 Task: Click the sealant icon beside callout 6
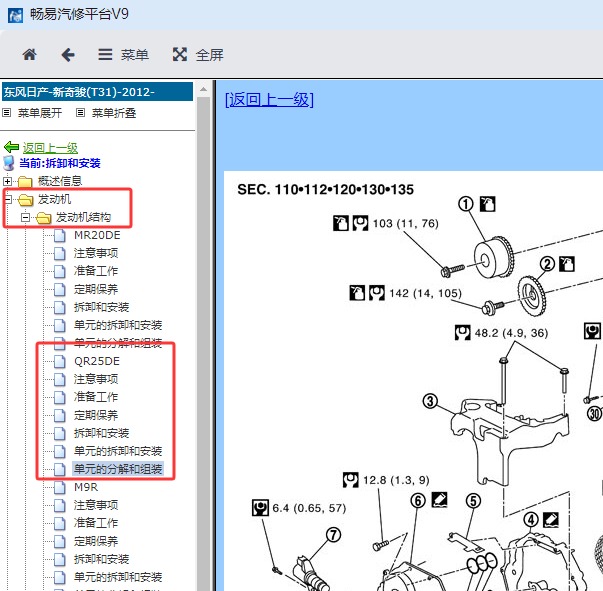pyautogui.click(x=439, y=499)
